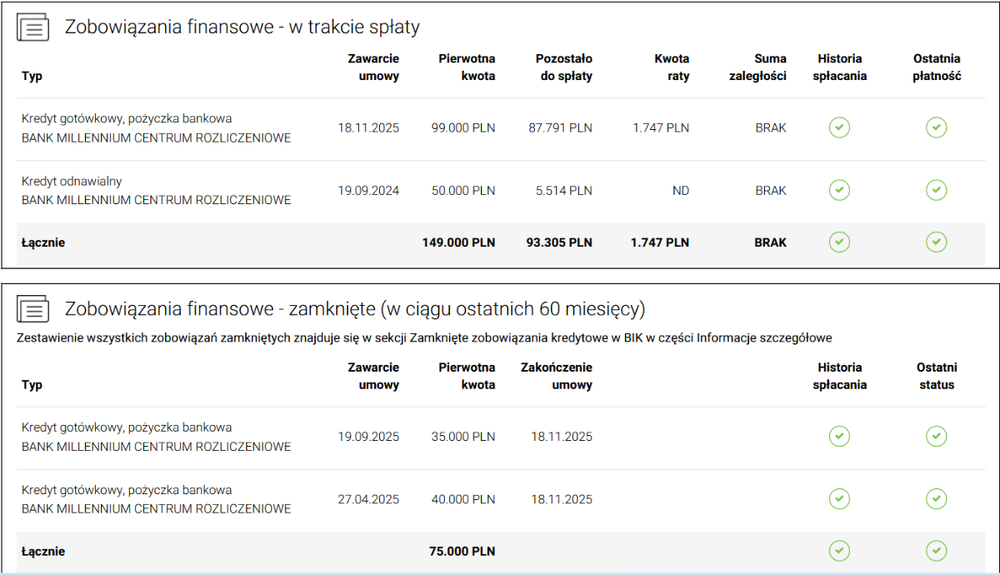Click Historia spłacania checkmark for Kredyt odnawialny
1000x575 pixels.
(x=839, y=190)
